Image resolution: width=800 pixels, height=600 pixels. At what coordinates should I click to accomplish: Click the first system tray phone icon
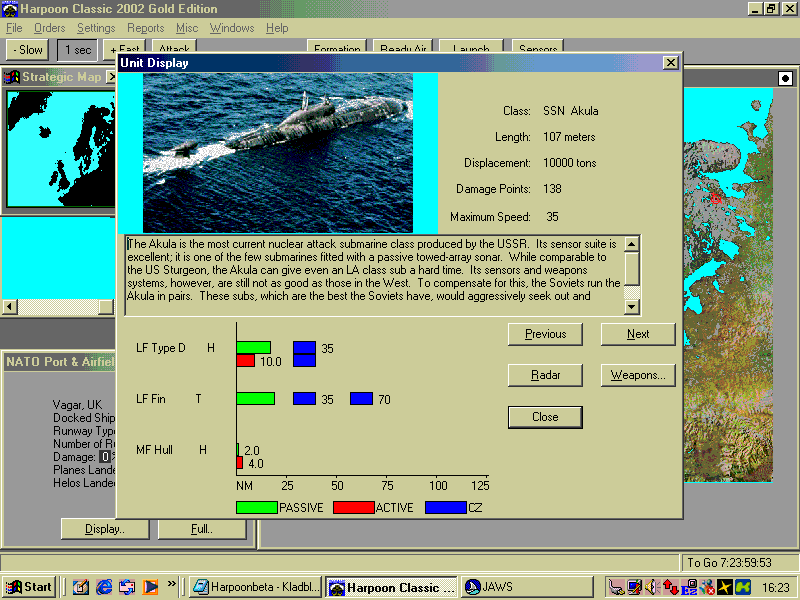click(x=616, y=587)
